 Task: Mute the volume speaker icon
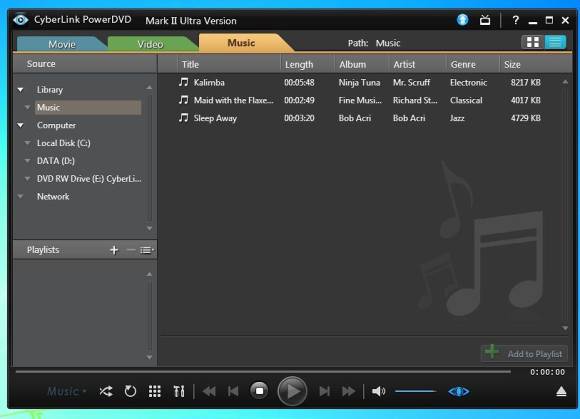click(378, 391)
